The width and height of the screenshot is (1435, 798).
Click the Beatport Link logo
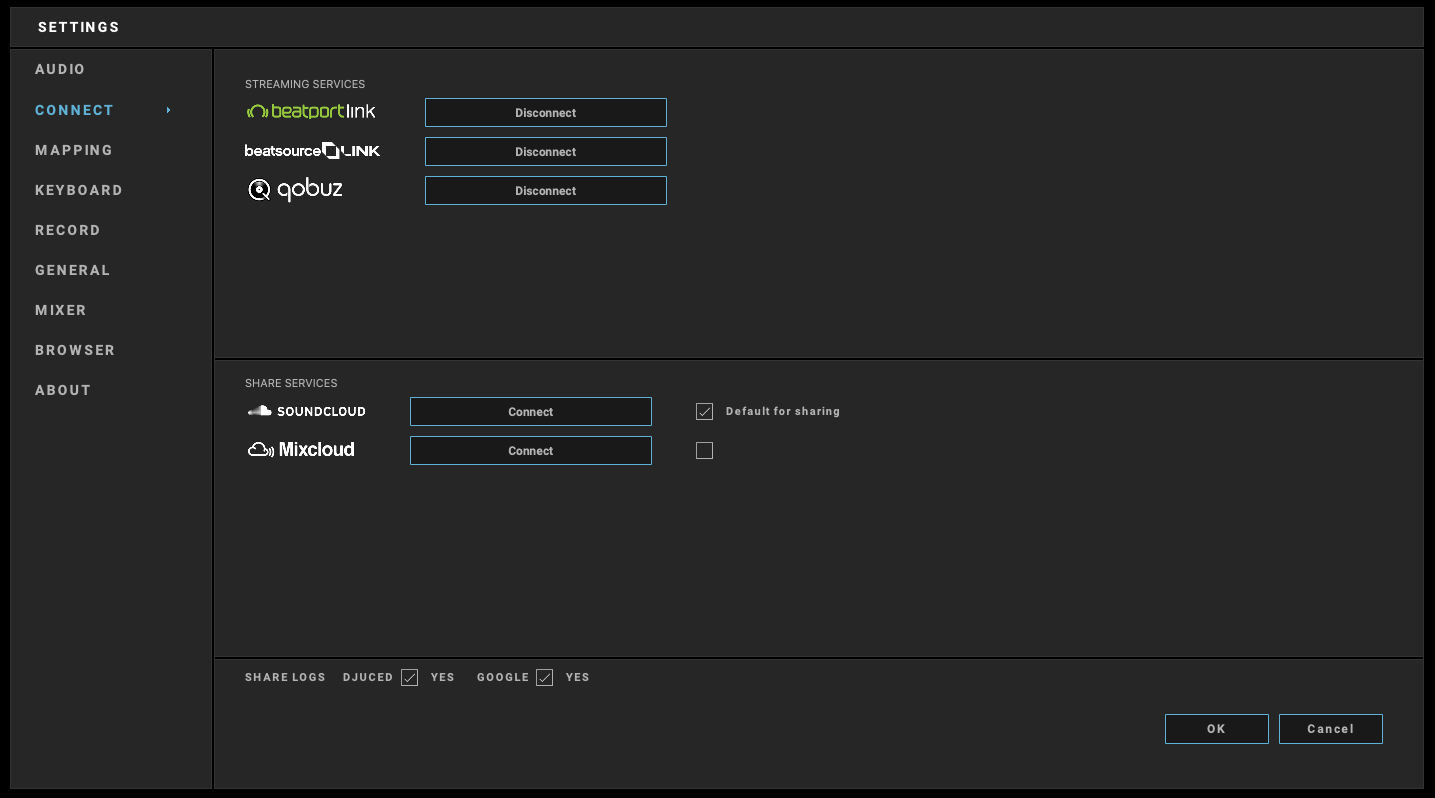311,111
